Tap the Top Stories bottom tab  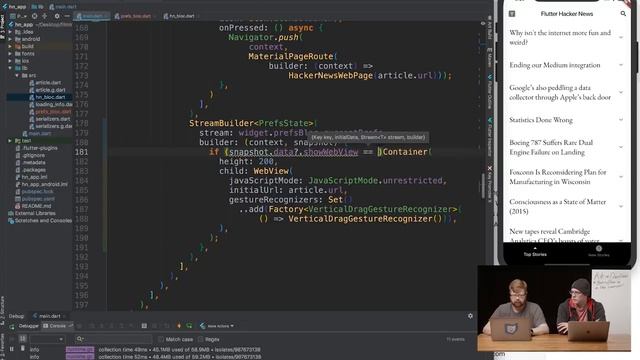tap(535, 251)
